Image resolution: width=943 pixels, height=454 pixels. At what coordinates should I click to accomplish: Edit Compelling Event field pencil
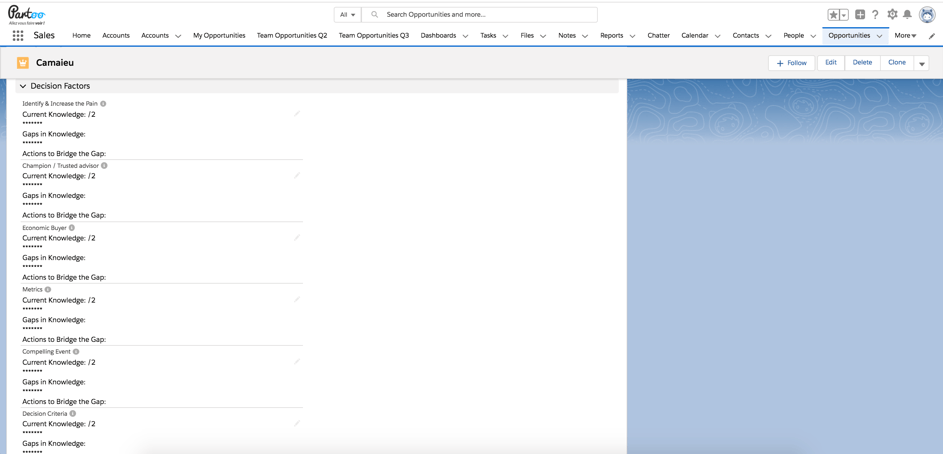(296, 362)
